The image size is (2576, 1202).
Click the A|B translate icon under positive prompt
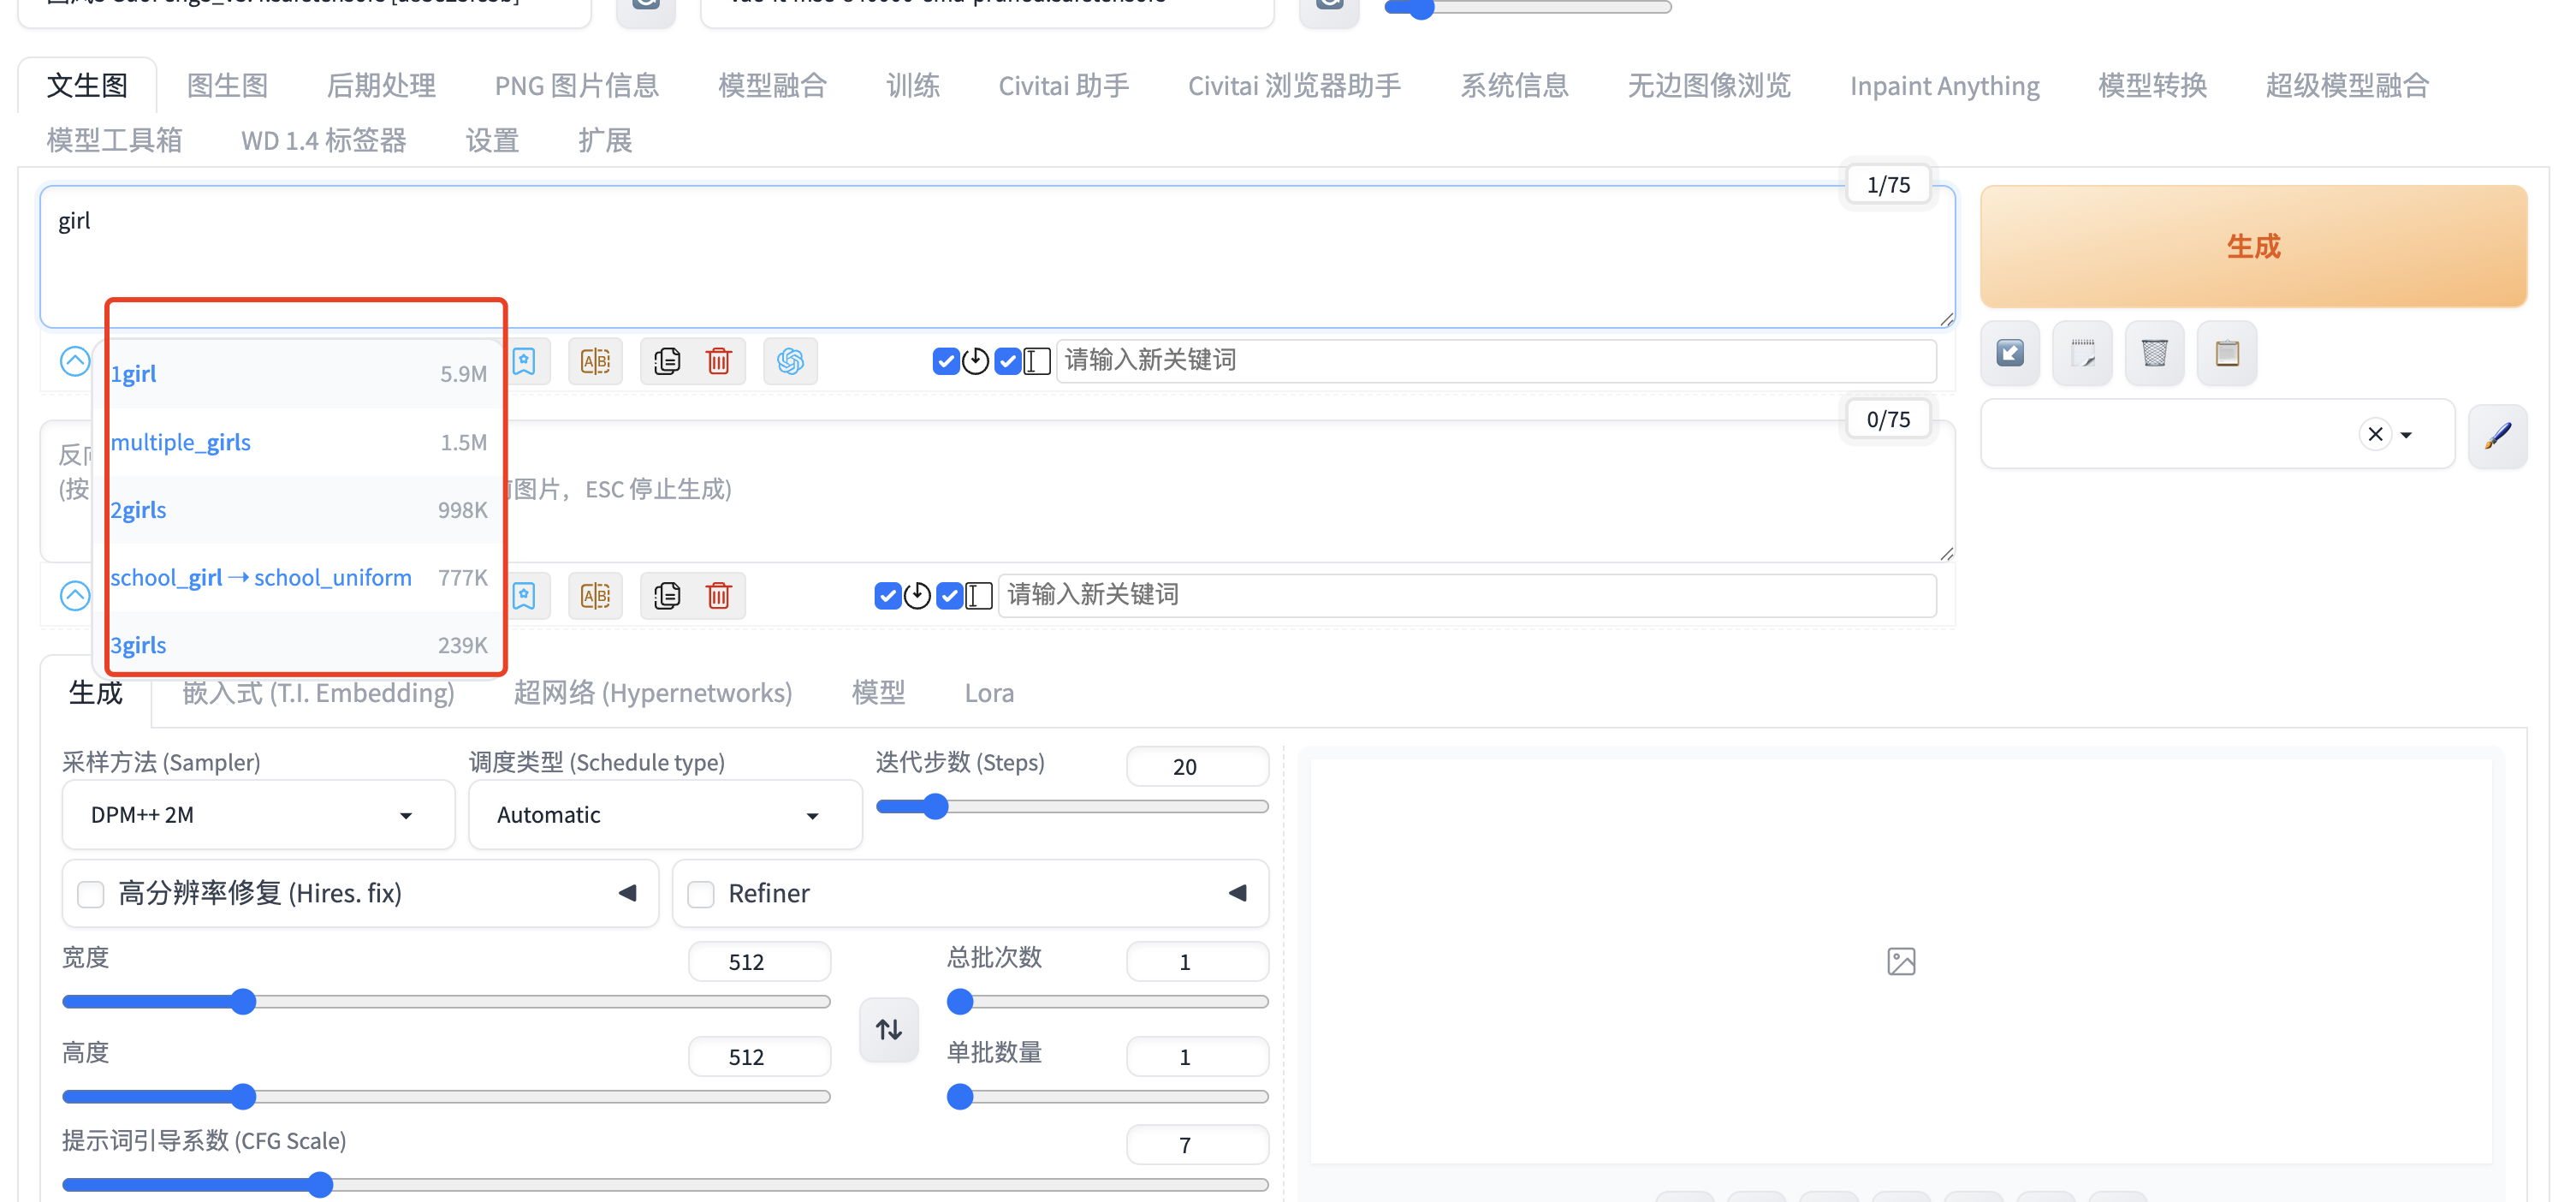coord(595,361)
